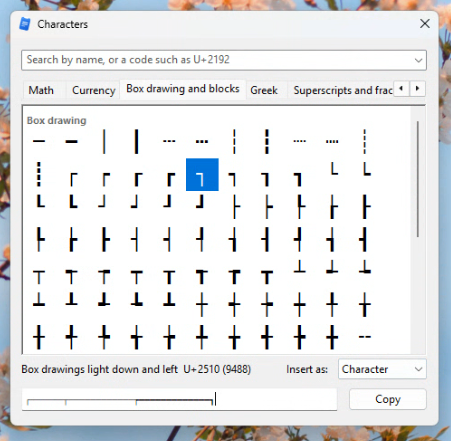This screenshot has height=441, width=451.
Task: Choose the light triple dash horizontal character
Action: pos(169,141)
